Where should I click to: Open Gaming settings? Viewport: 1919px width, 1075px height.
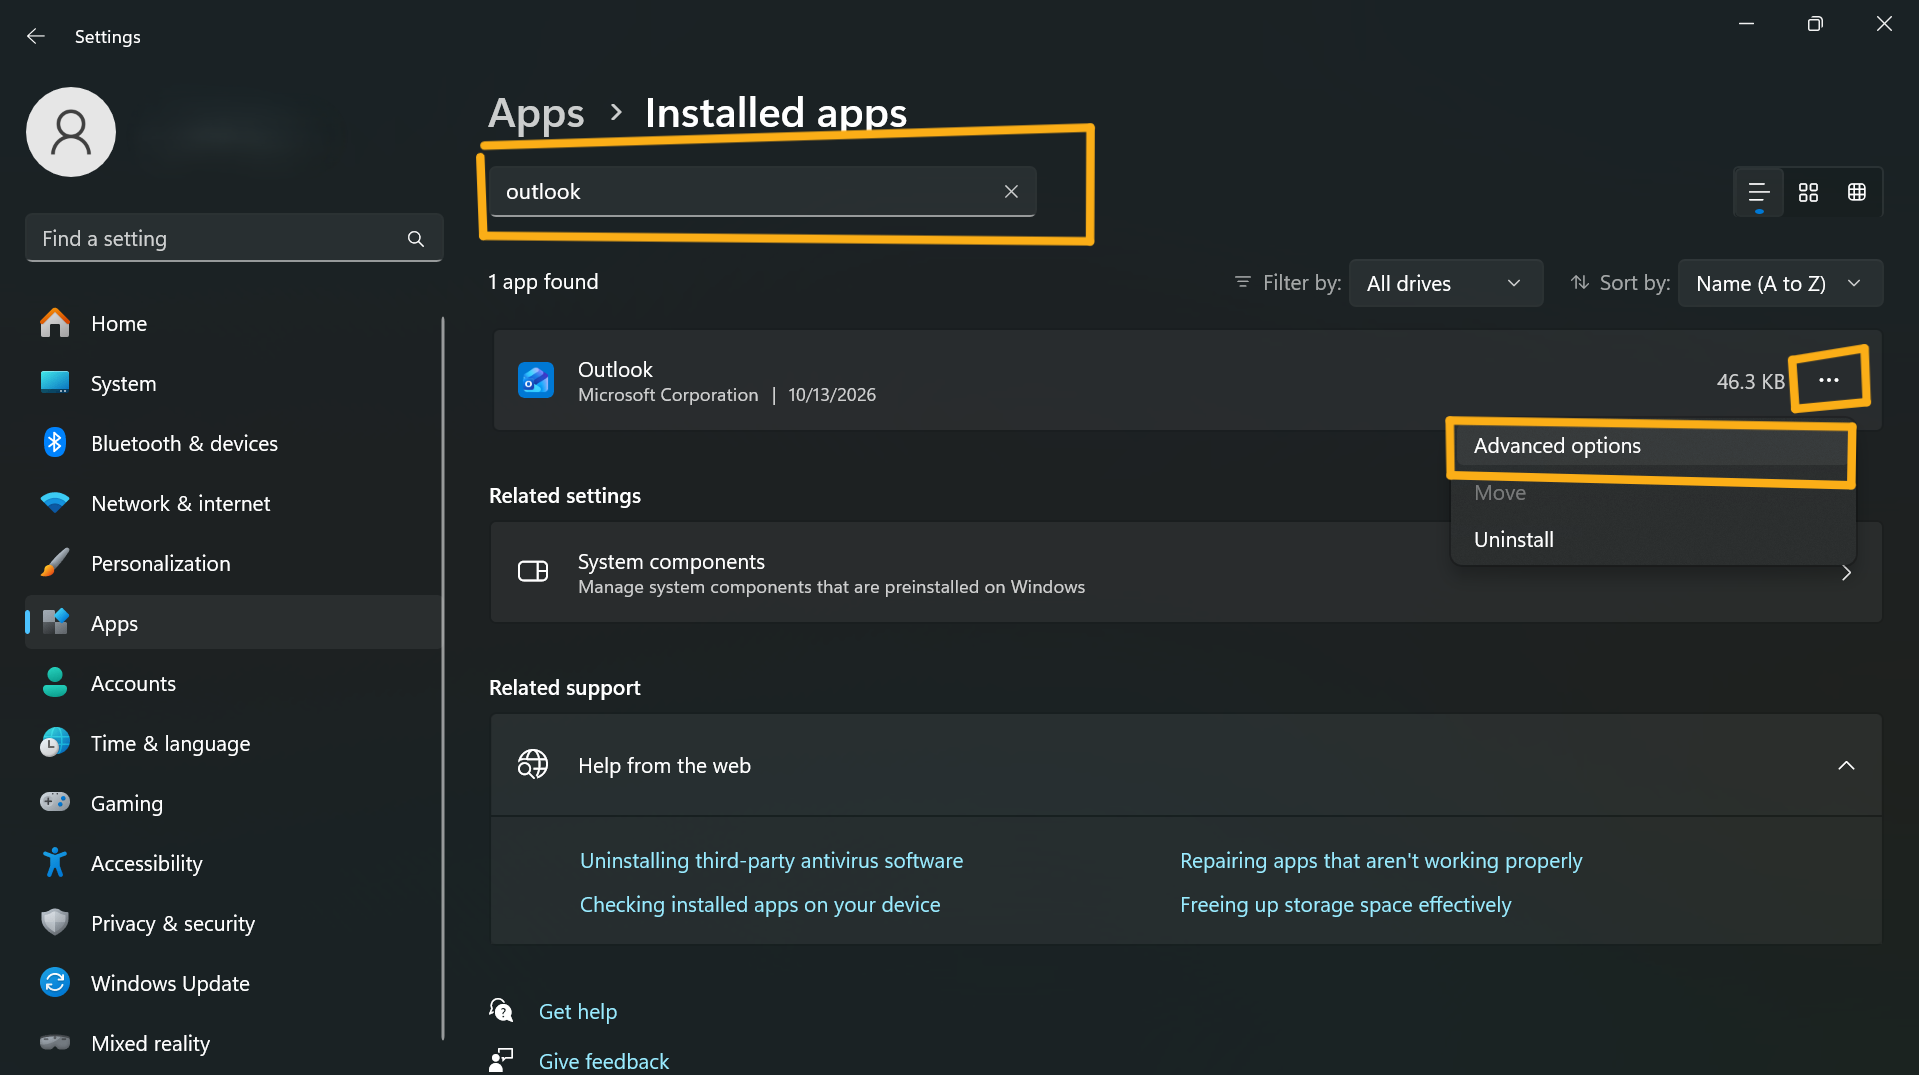point(233,803)
